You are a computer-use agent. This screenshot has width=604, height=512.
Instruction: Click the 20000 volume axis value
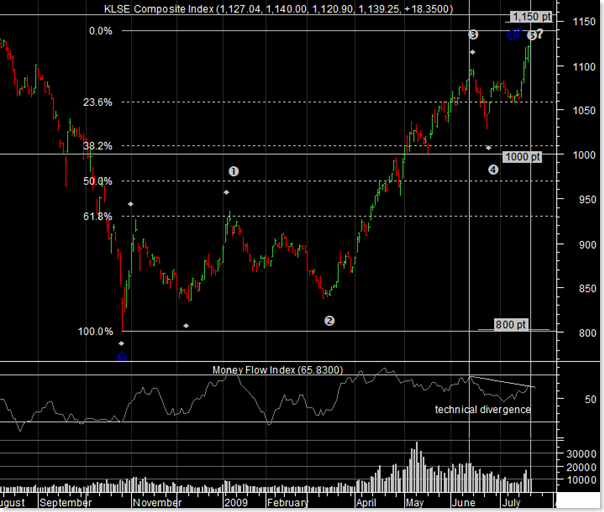click(x=581, y=467)
